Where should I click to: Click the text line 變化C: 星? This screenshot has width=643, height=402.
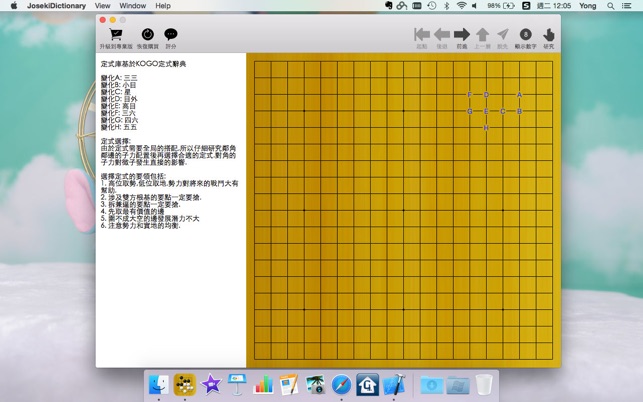pos(116,92)
